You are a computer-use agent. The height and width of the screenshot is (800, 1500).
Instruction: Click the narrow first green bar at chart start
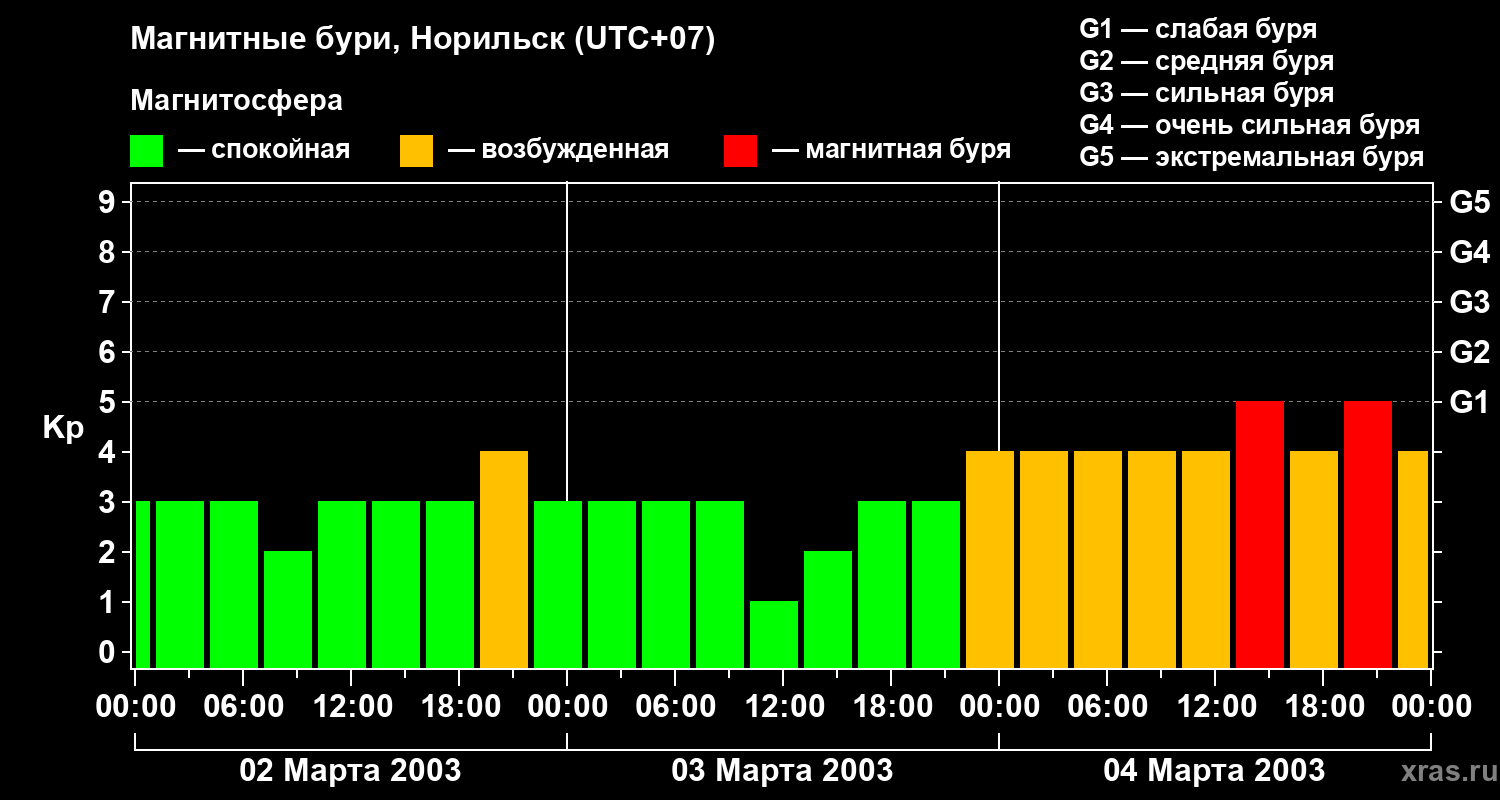pos(142,584)
